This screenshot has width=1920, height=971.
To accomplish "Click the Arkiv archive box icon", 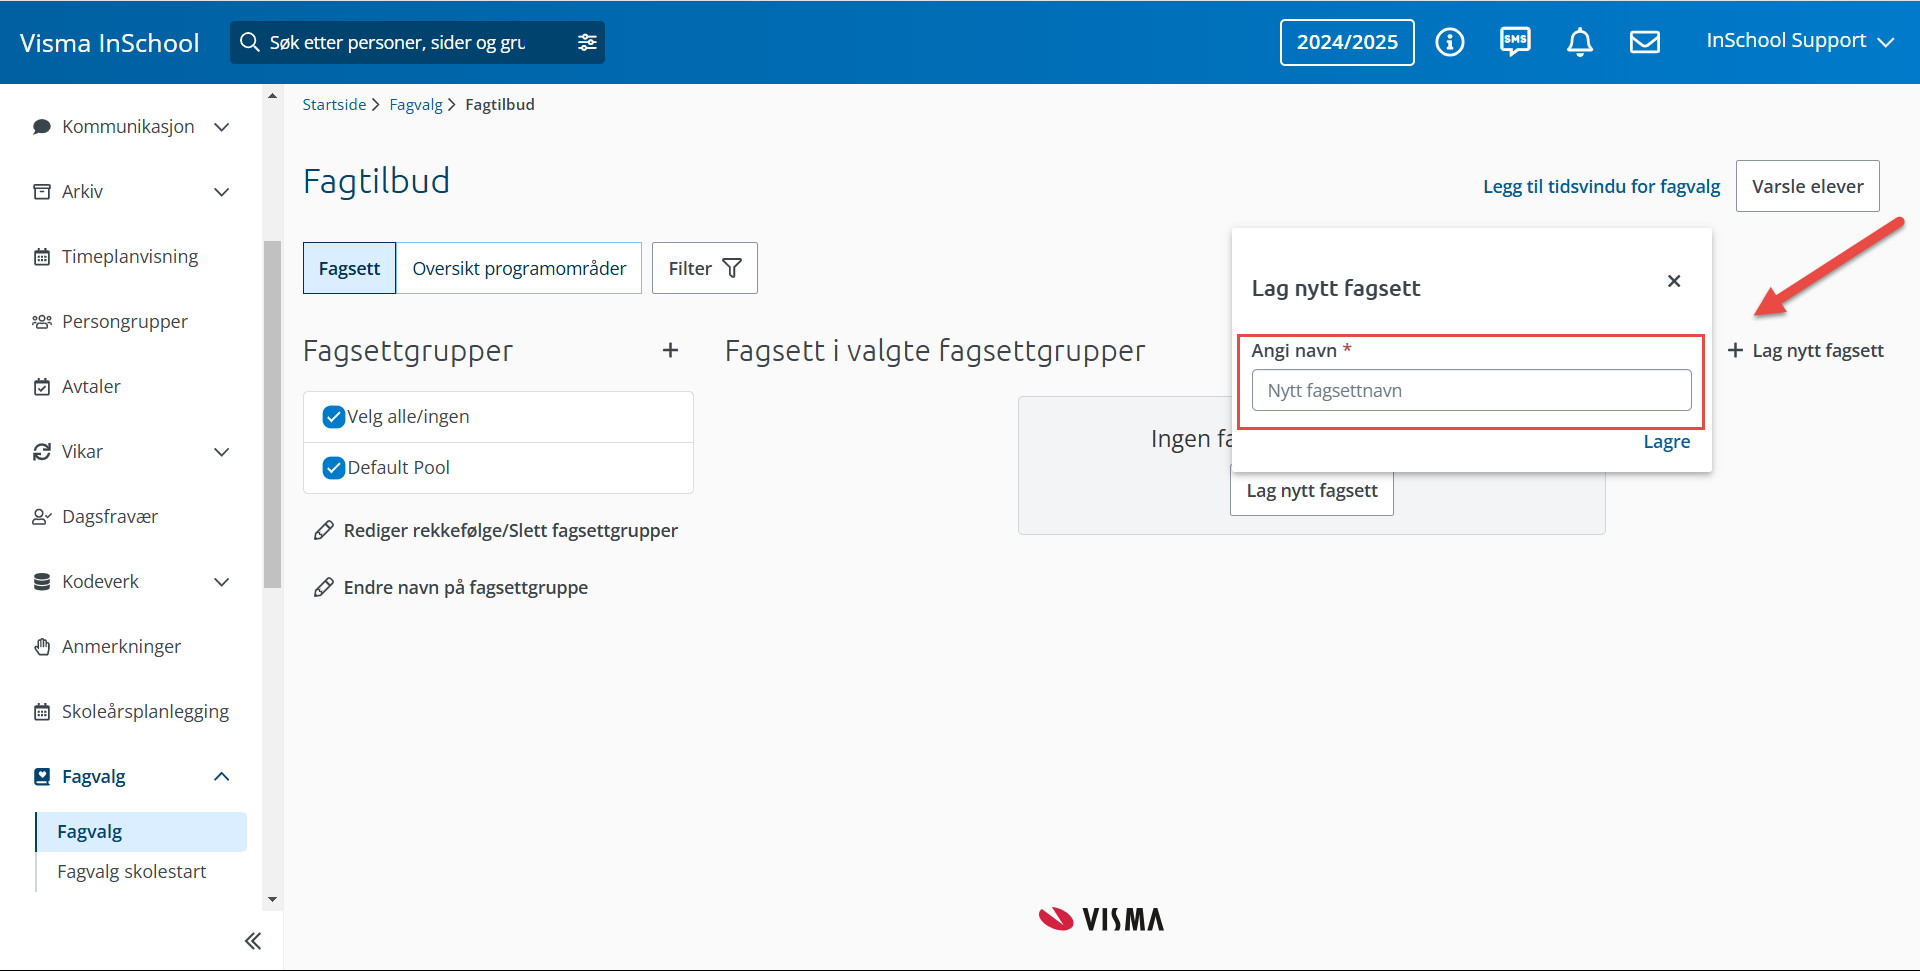I will [x=42, y=192].
